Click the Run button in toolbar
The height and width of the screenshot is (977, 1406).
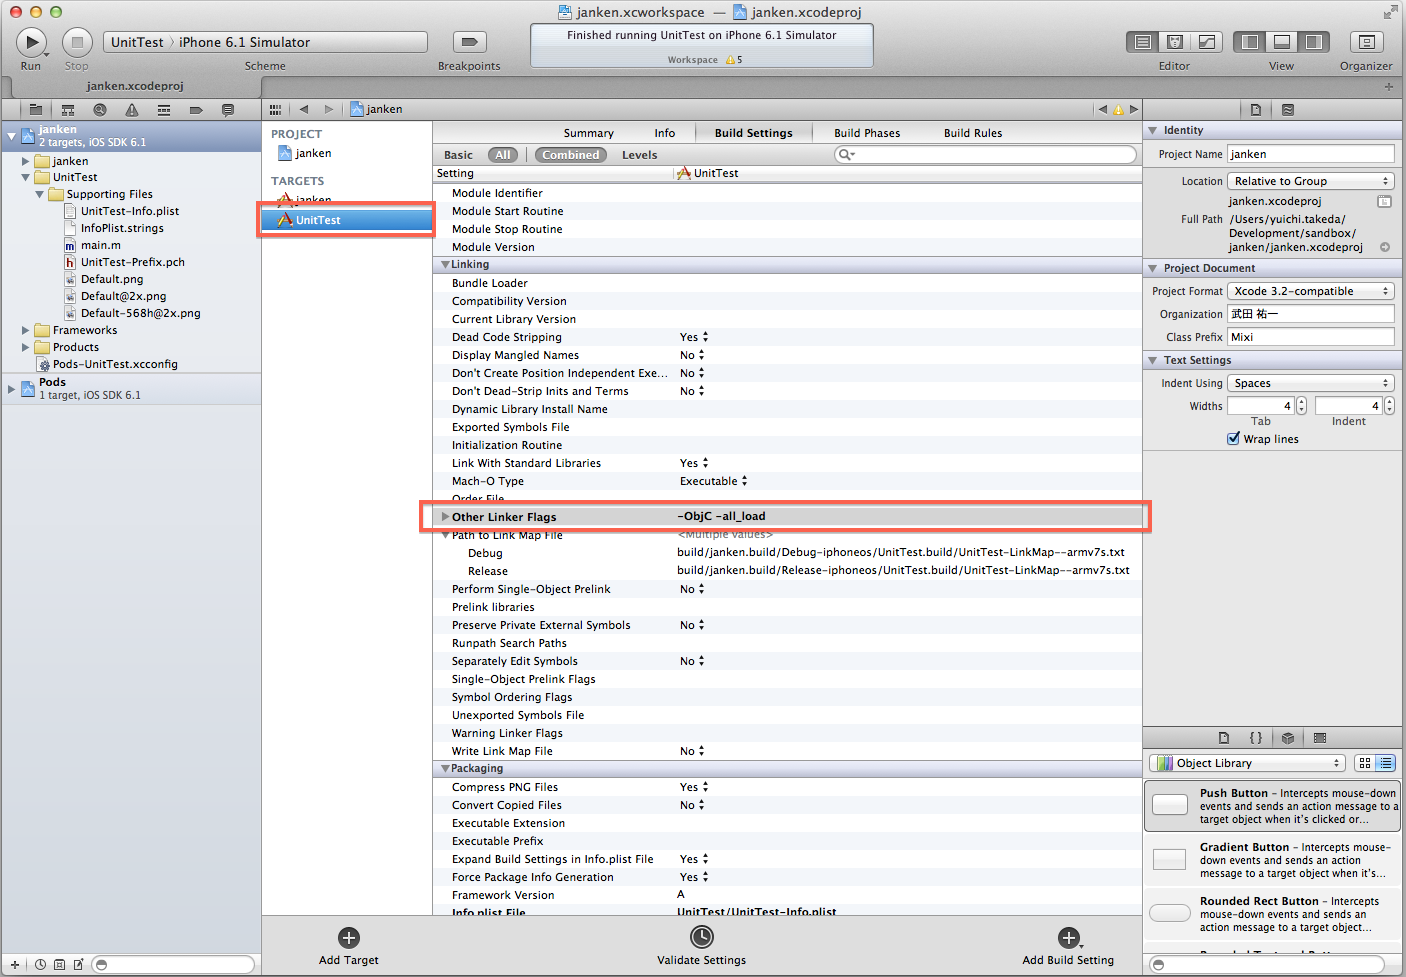pos(31,42)
